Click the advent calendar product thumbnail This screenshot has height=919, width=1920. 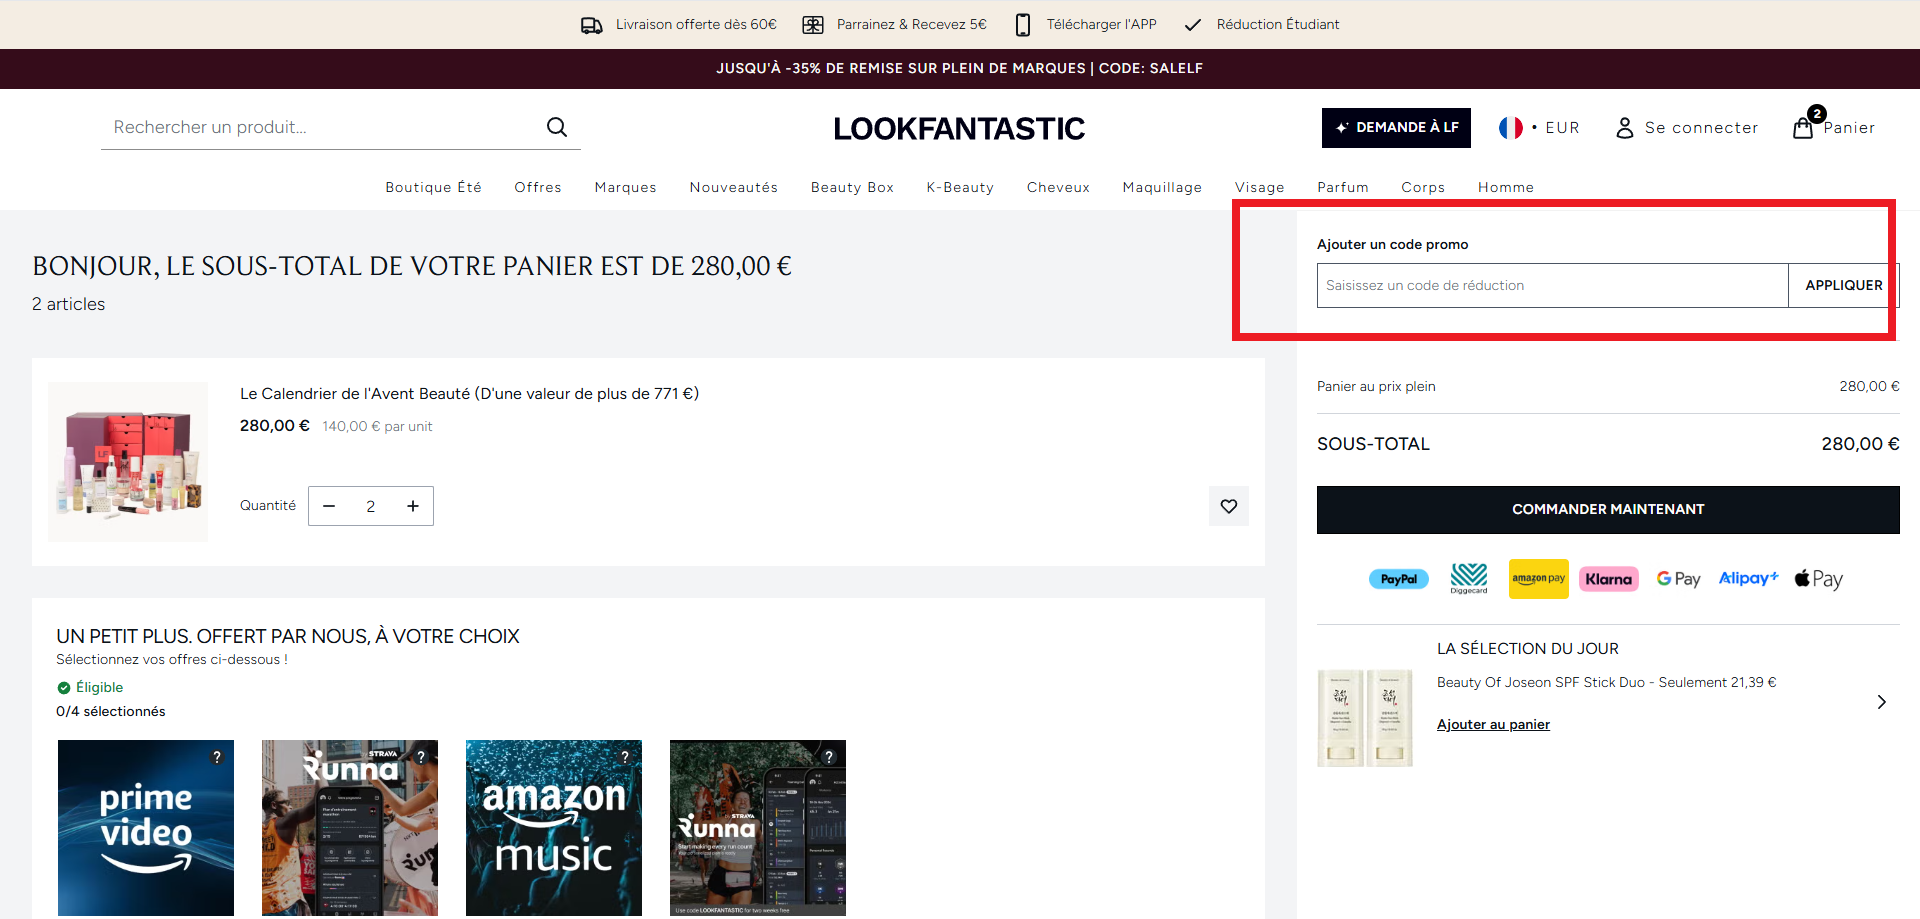[x=128, y=462]
